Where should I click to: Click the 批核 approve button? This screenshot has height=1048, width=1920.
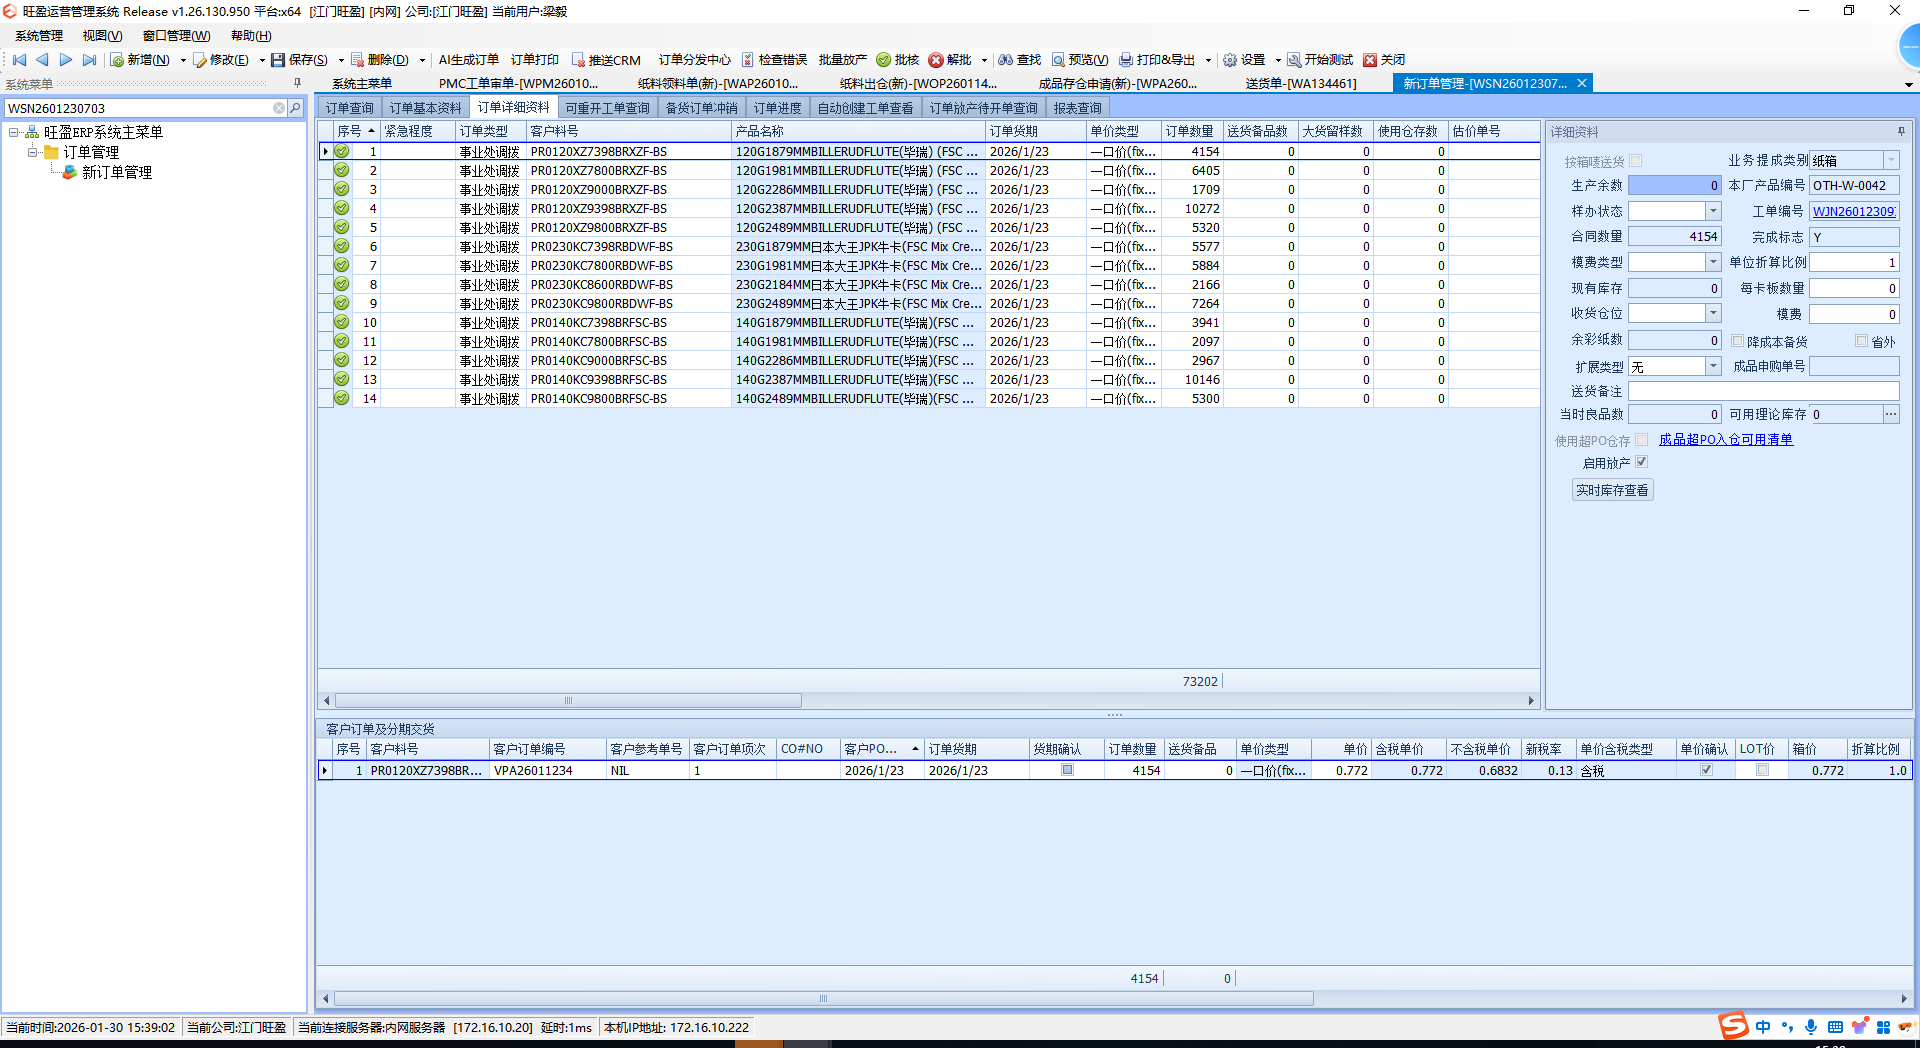(898, 60)
